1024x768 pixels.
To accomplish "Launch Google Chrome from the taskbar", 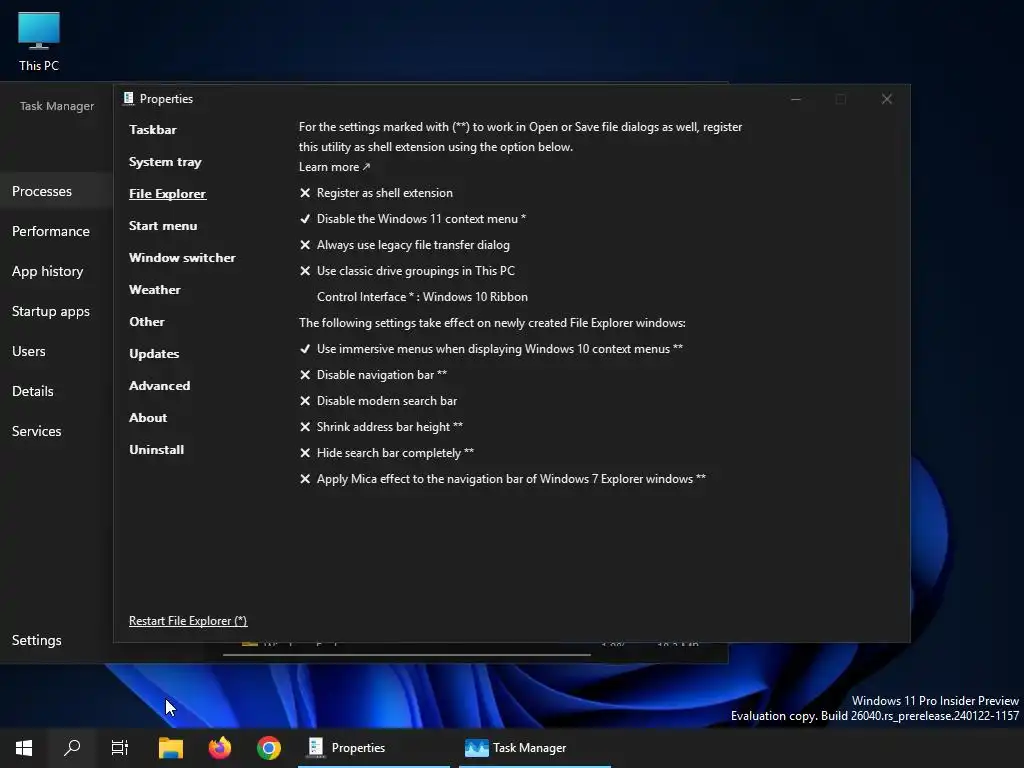I will [x=268, y=748].
